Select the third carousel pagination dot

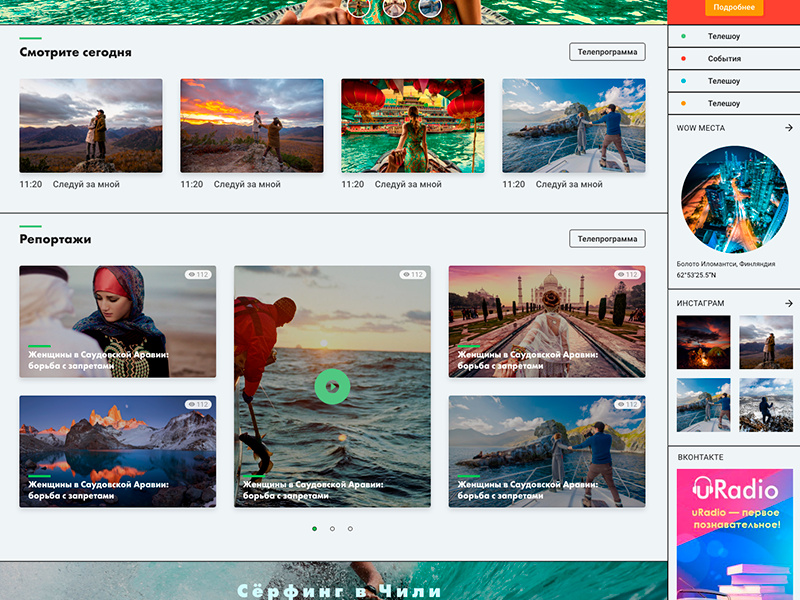click(x=350, y=528)
